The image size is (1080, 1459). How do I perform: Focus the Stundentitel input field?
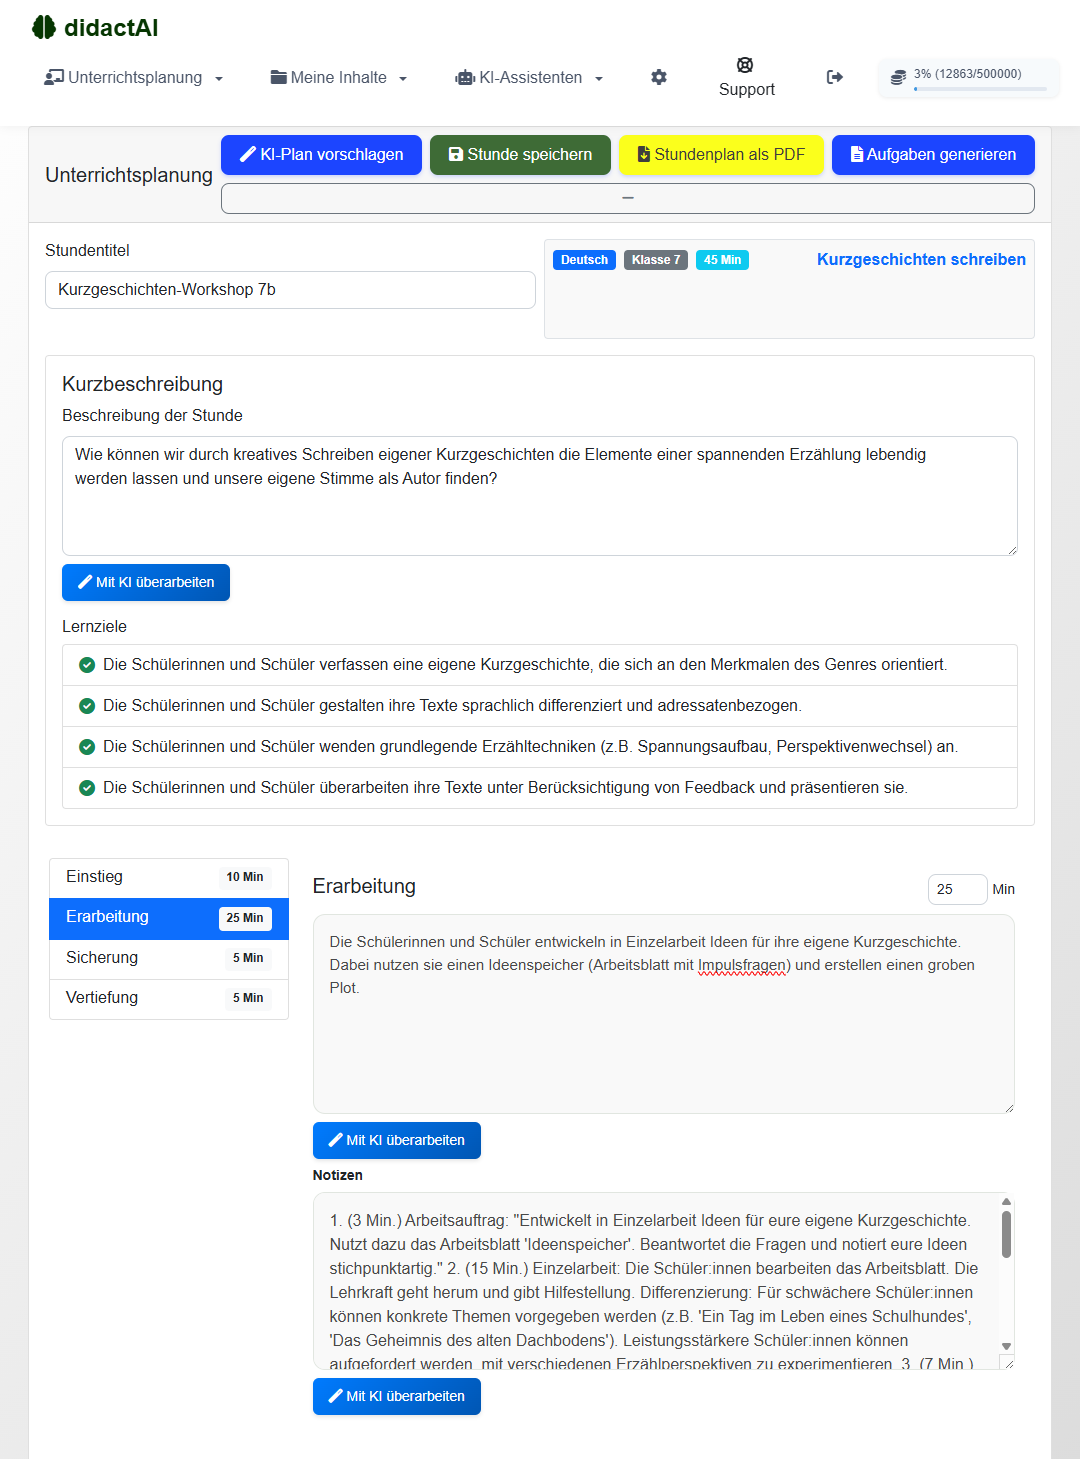tap(290, 290)
